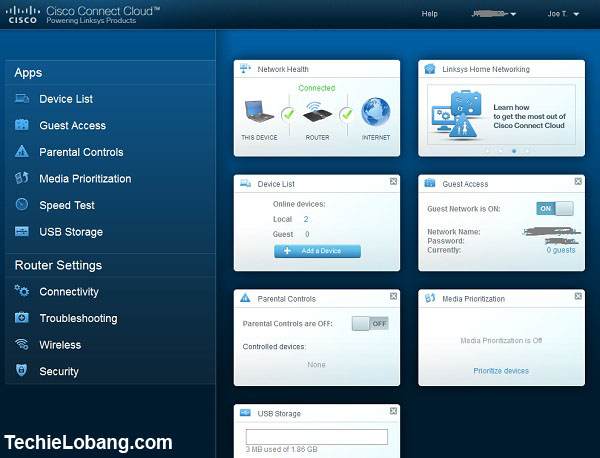Click the Local devices count 2
600x458 pixels.
coord(306,219)
